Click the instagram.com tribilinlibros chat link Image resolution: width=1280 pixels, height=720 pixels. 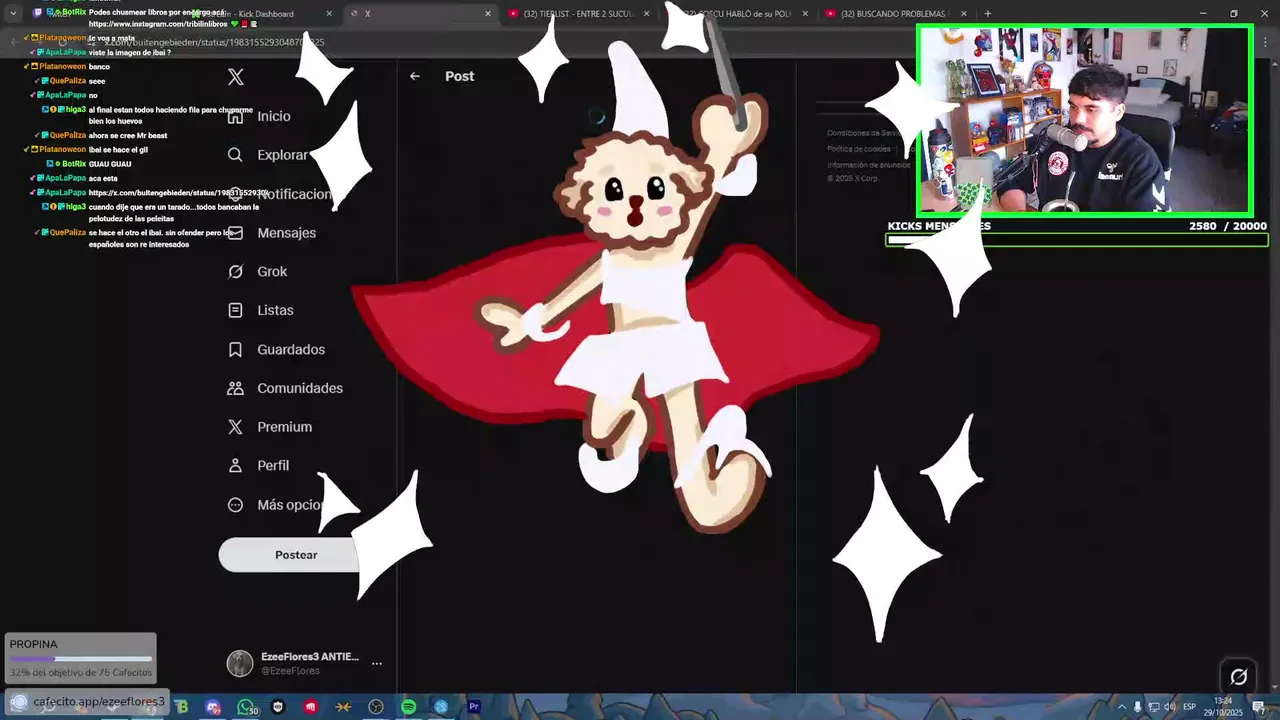(158, 23)
